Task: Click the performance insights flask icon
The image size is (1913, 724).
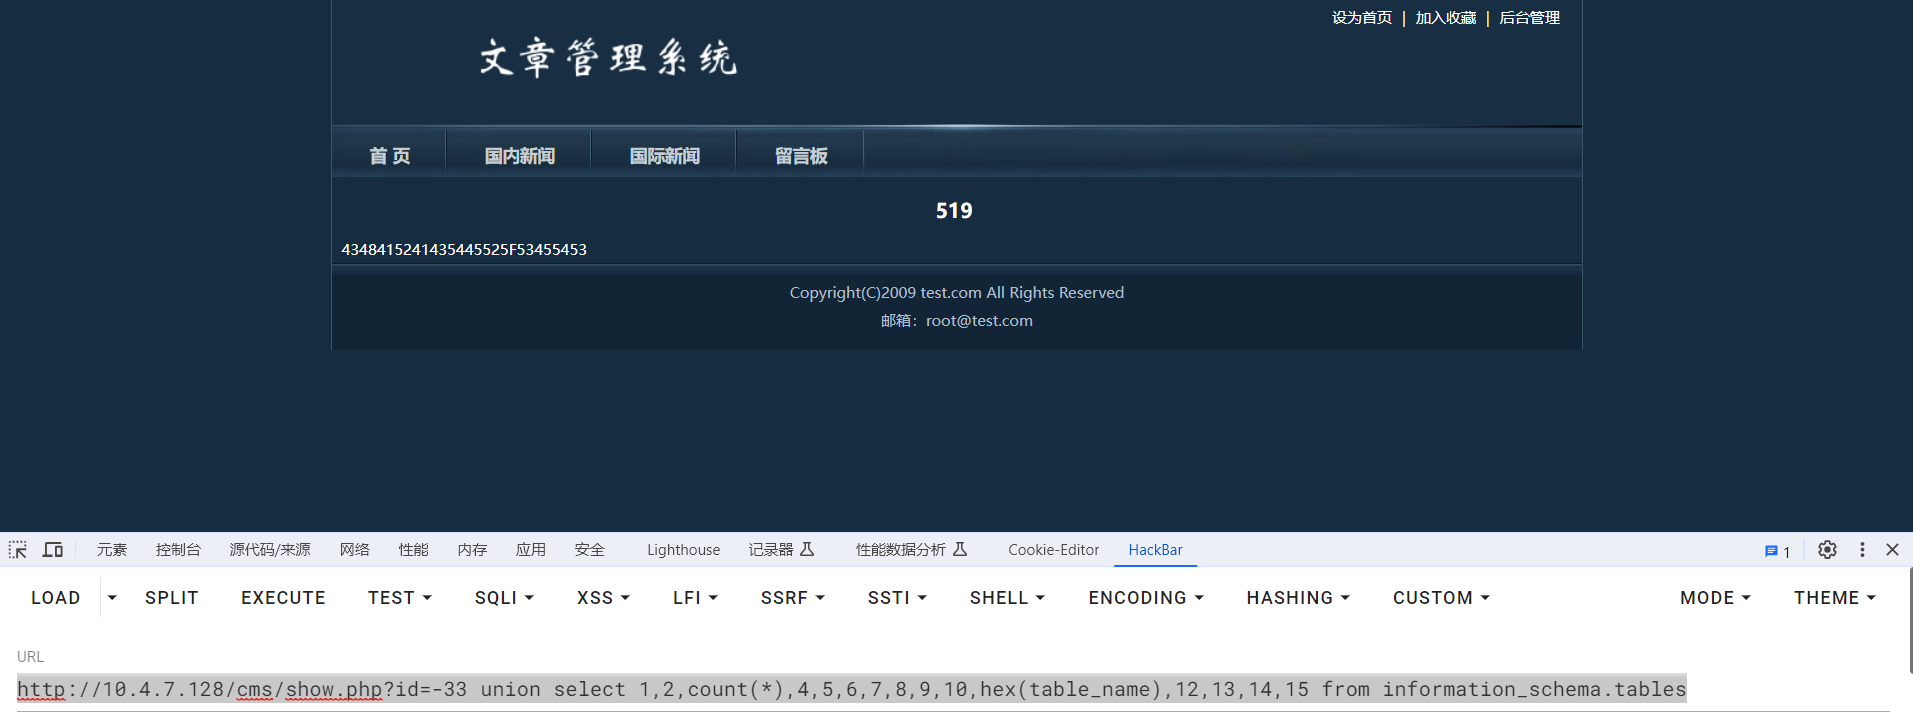Action: coord(960,549)
